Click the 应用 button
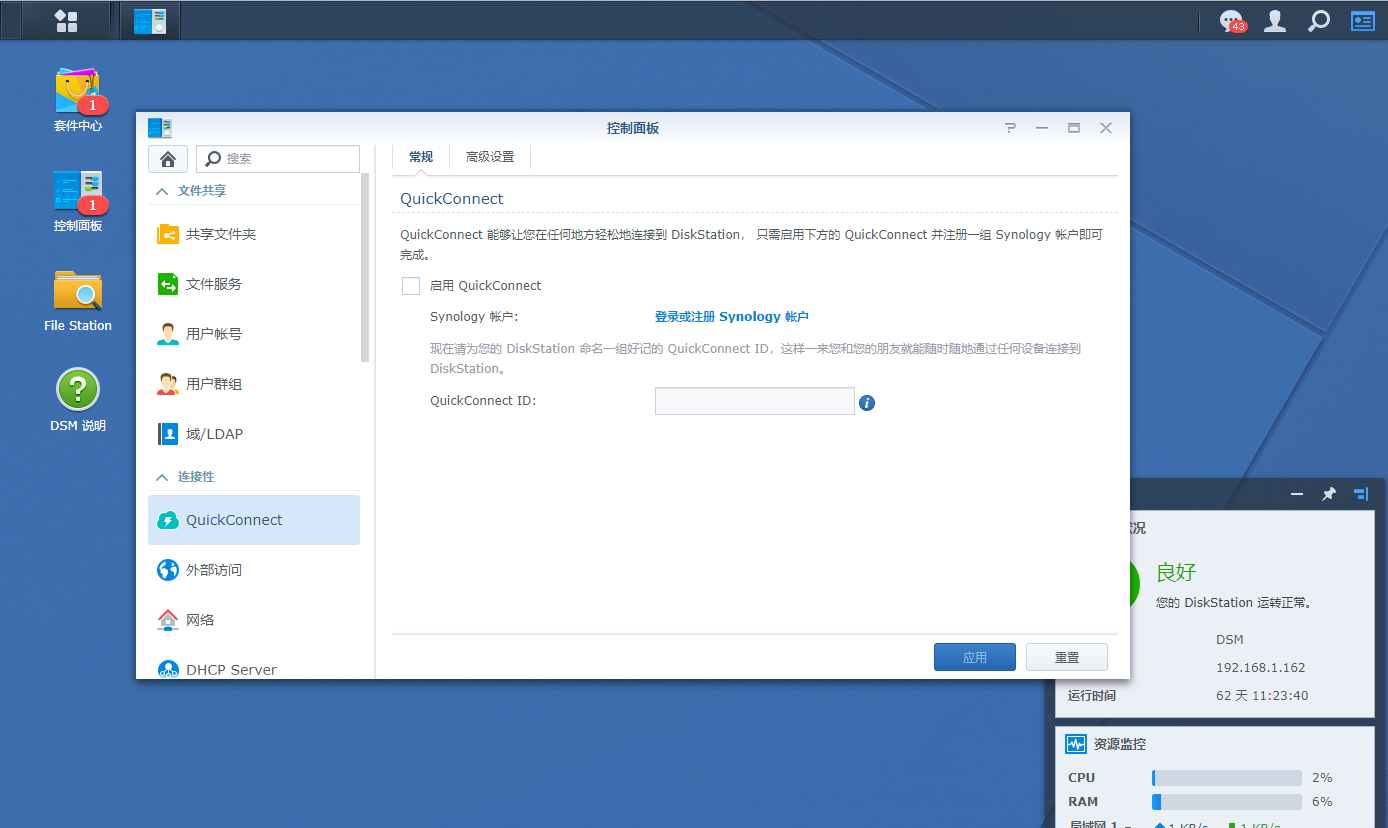The image size is (1388, 828). click(x=975, y=657)
